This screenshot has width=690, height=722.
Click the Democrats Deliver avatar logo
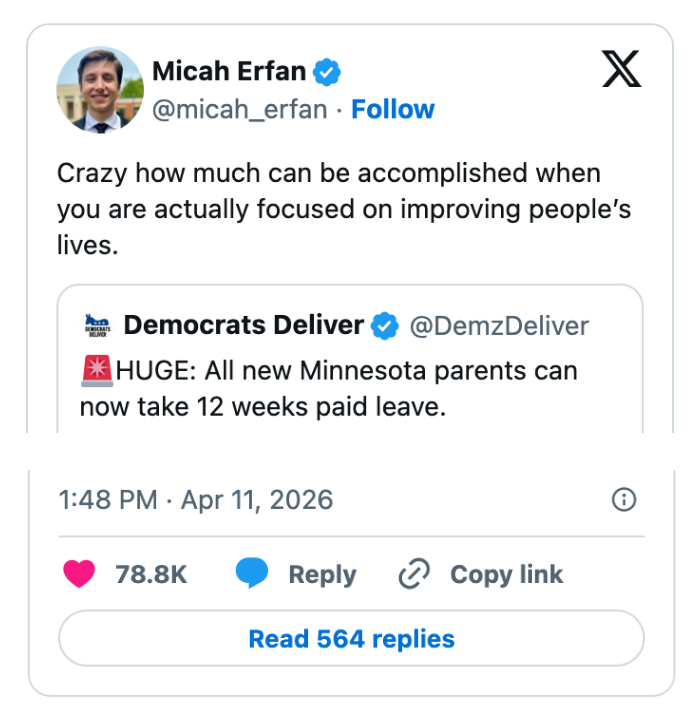pyautogui.click(x=97, y=326)
